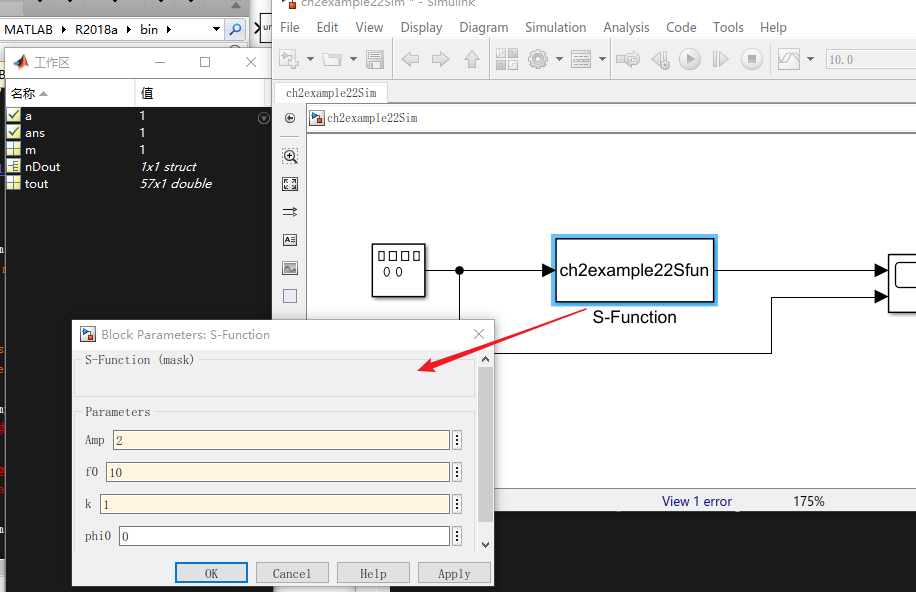Click the Open folder icon in toolbar
916x592 pixels.
point(332,59)
